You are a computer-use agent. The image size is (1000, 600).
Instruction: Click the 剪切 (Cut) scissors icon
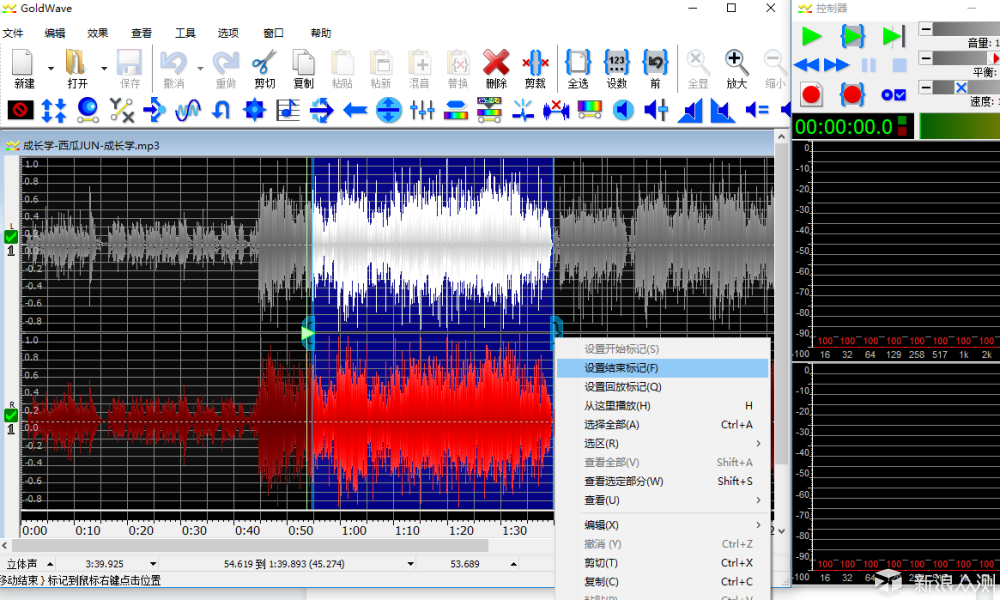coord(264,63)
